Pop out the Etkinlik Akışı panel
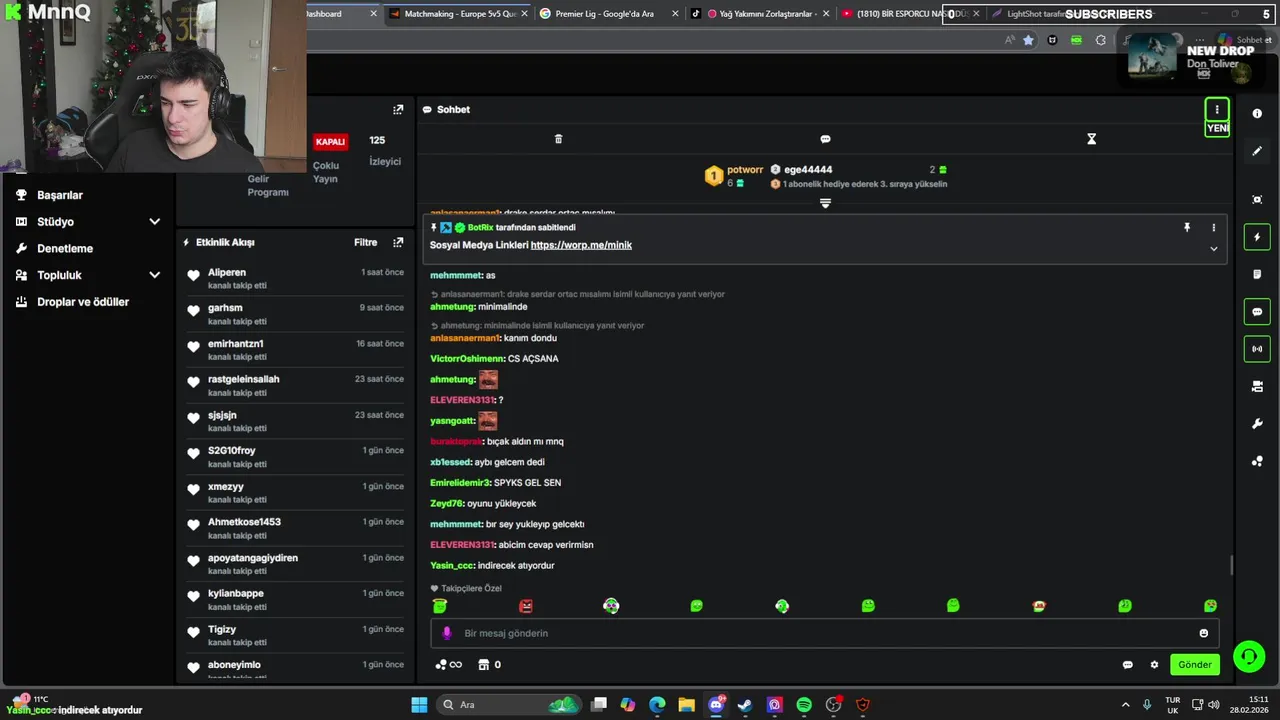Viewport: 1280px width, 720px height. pos(398,242)
